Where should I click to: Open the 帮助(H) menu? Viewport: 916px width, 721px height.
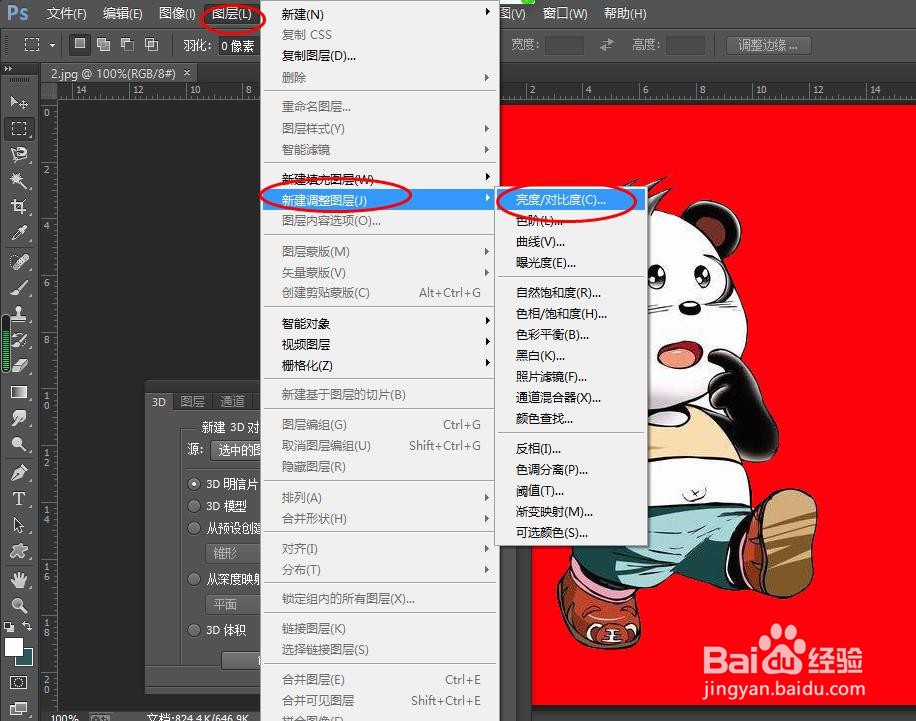tap(624, 13)
